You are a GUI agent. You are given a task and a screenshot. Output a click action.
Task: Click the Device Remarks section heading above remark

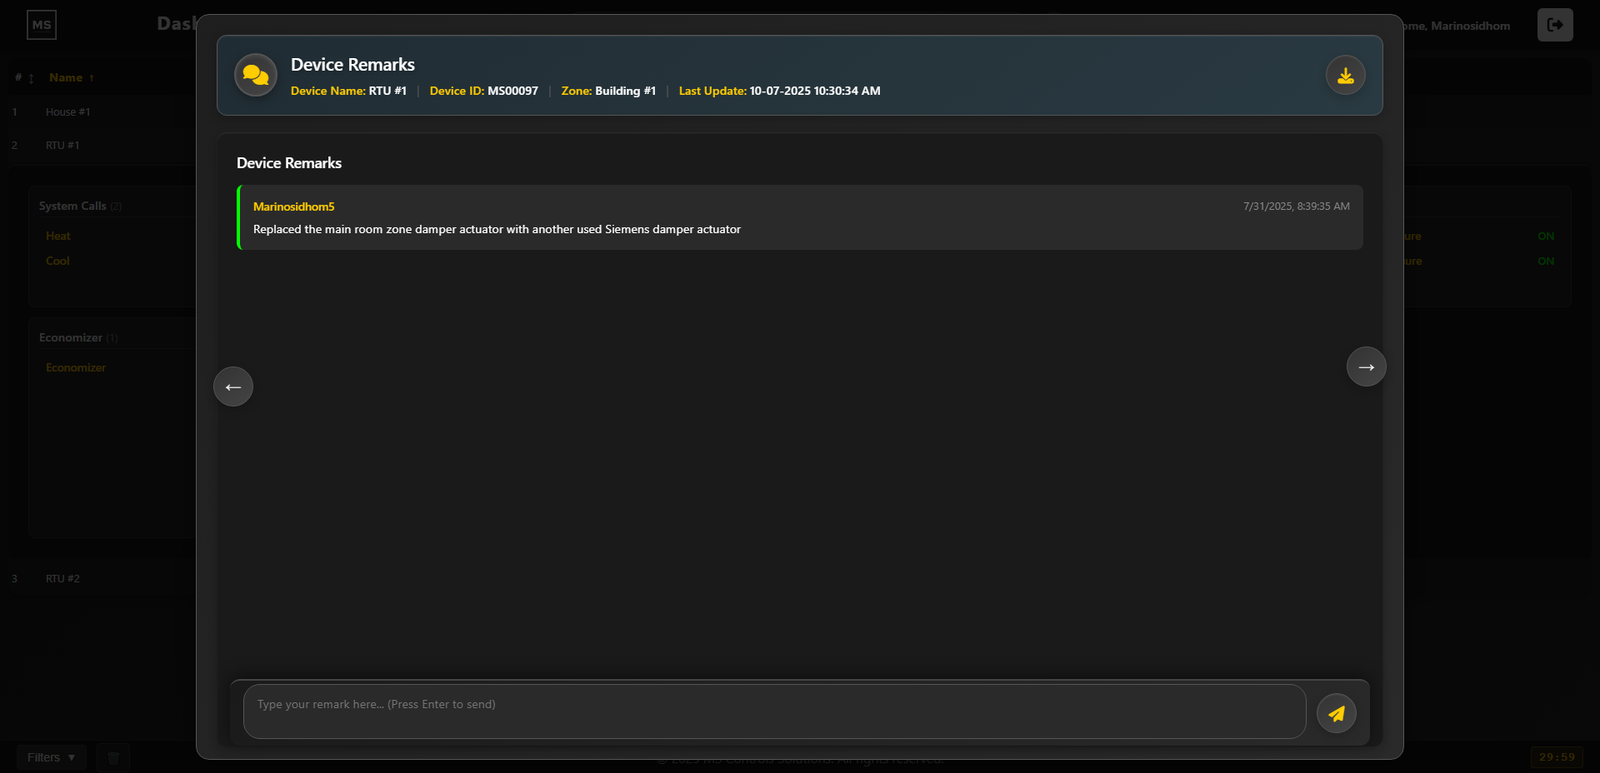point(289,163)
